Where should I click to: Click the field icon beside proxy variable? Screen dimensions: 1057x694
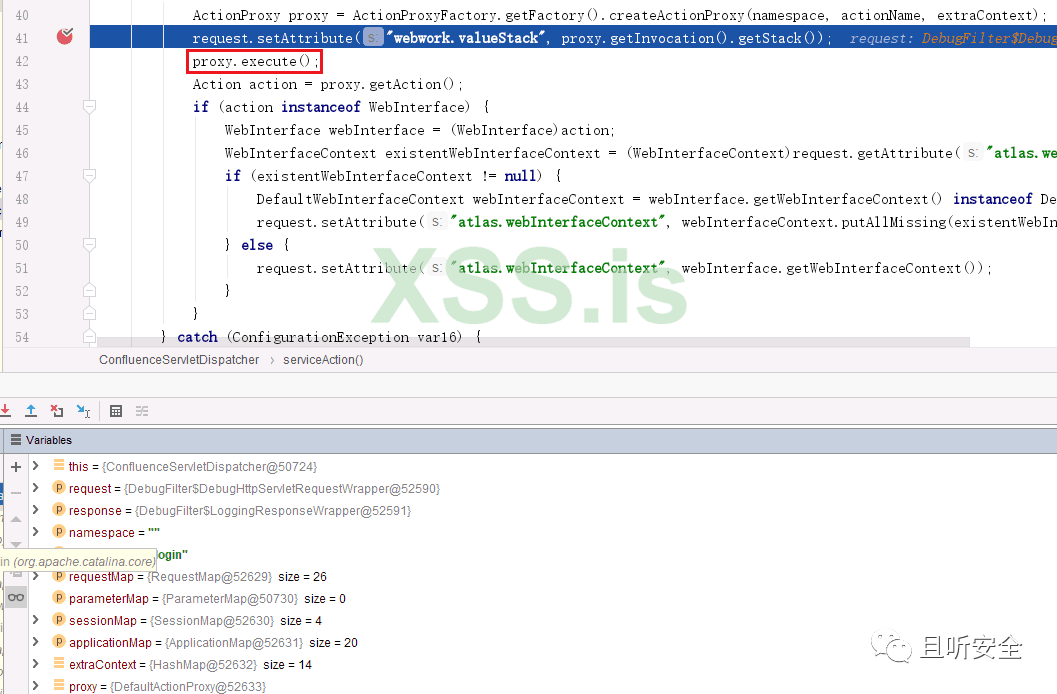tap(59, 686)
